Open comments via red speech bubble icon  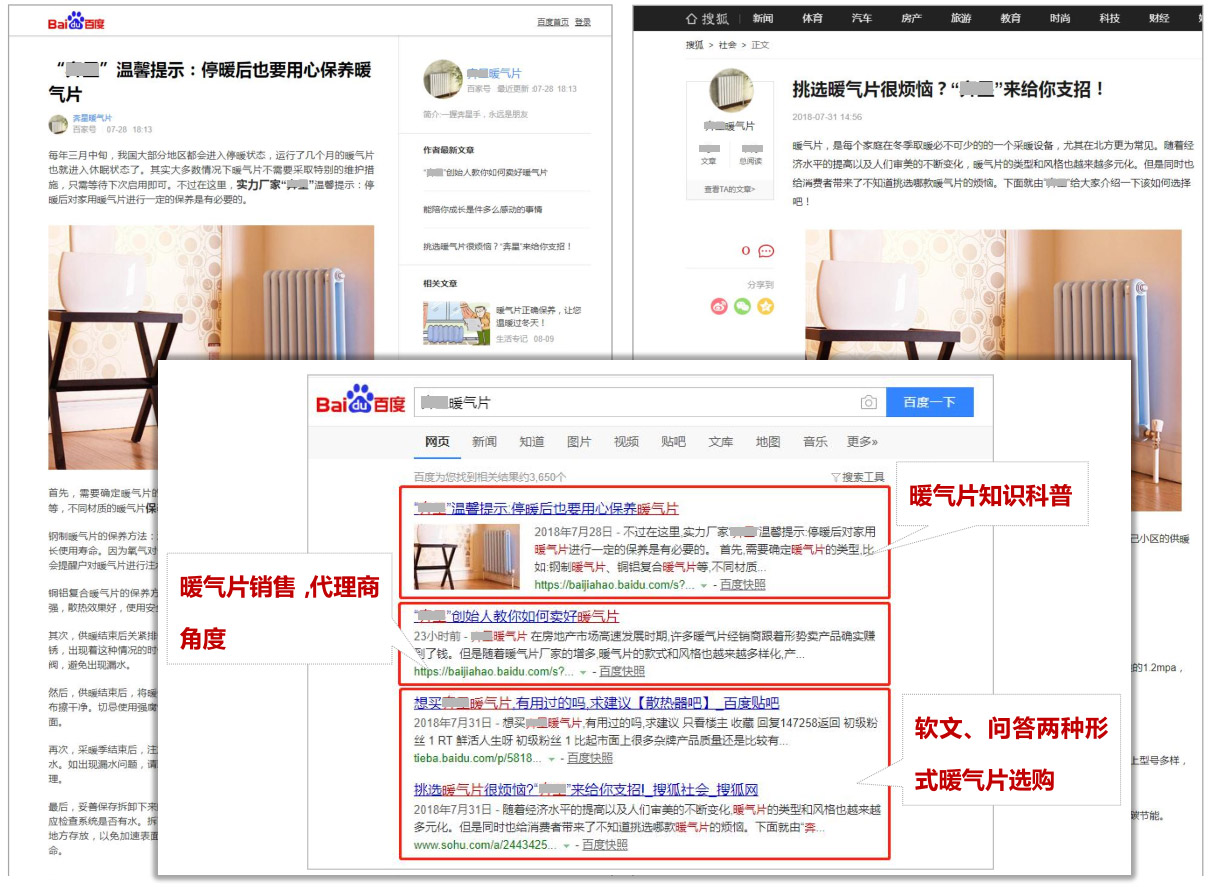[x=766, y=251]
